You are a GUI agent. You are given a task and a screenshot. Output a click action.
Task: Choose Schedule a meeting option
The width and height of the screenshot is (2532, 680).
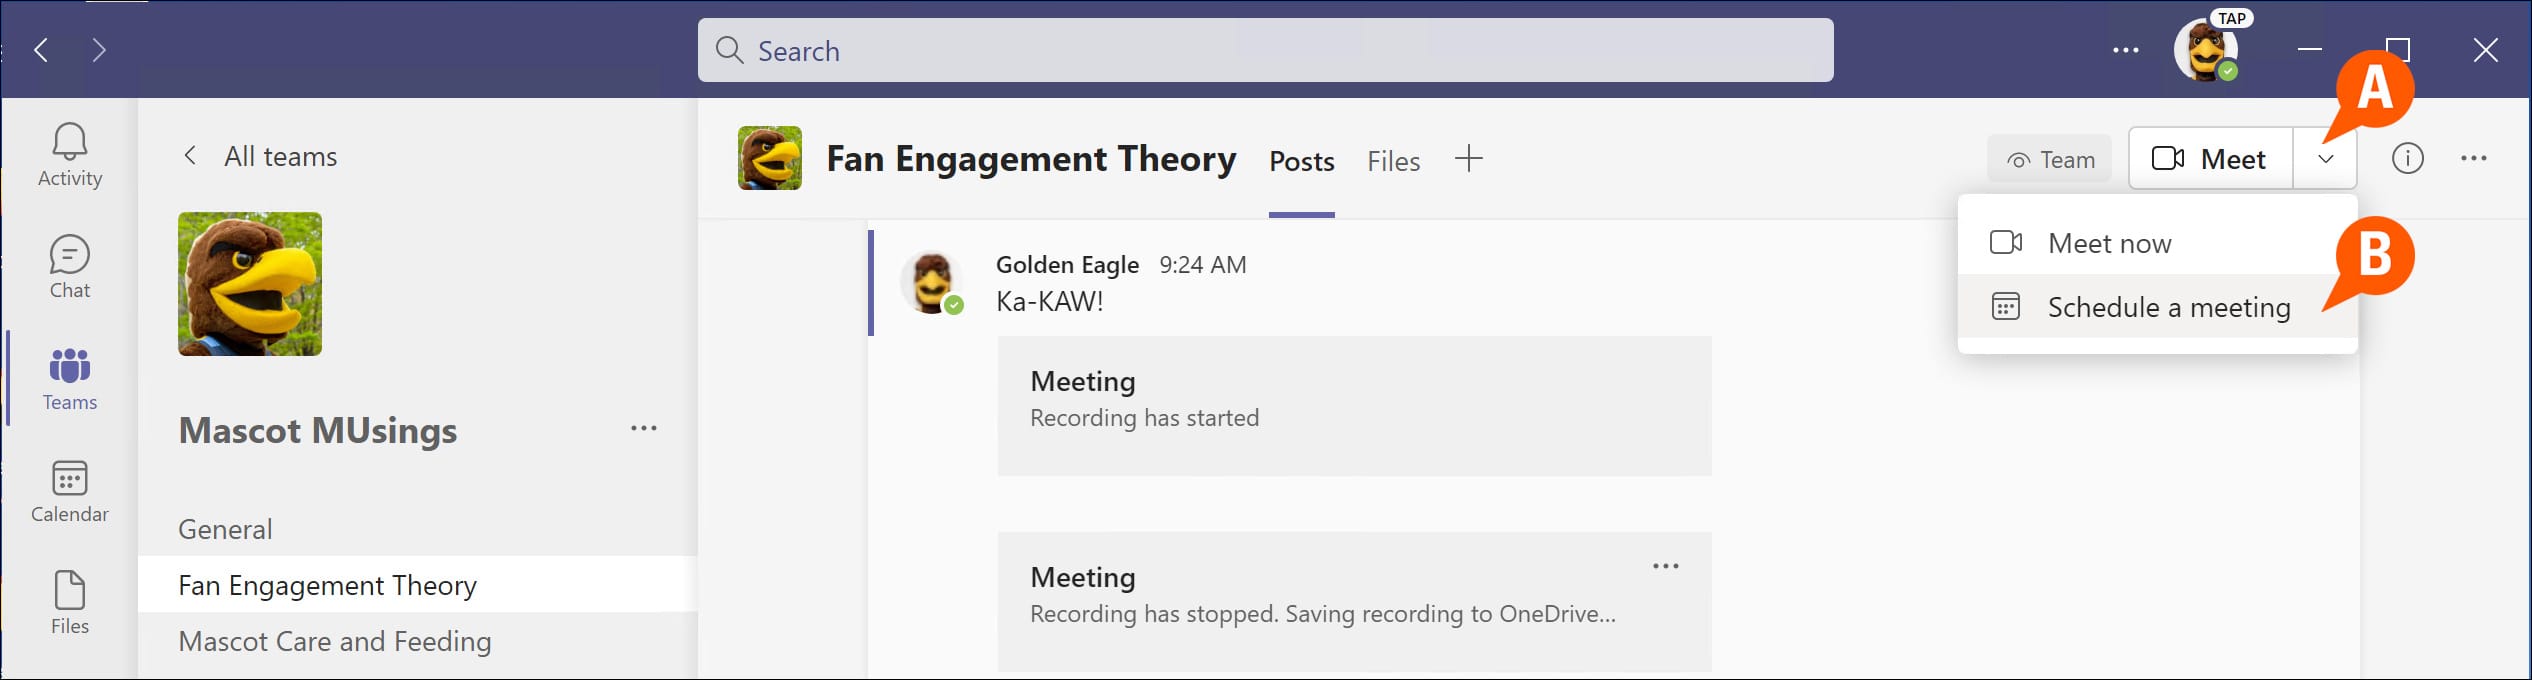(2170, 307)
